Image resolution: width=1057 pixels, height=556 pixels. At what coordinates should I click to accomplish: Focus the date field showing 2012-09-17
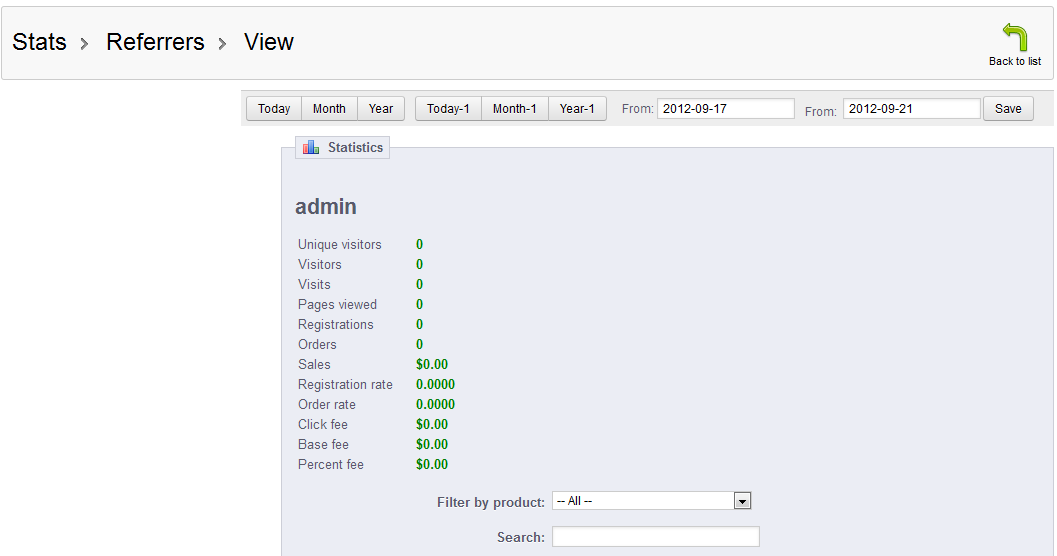pyautogui.click(x=725, y=109)
